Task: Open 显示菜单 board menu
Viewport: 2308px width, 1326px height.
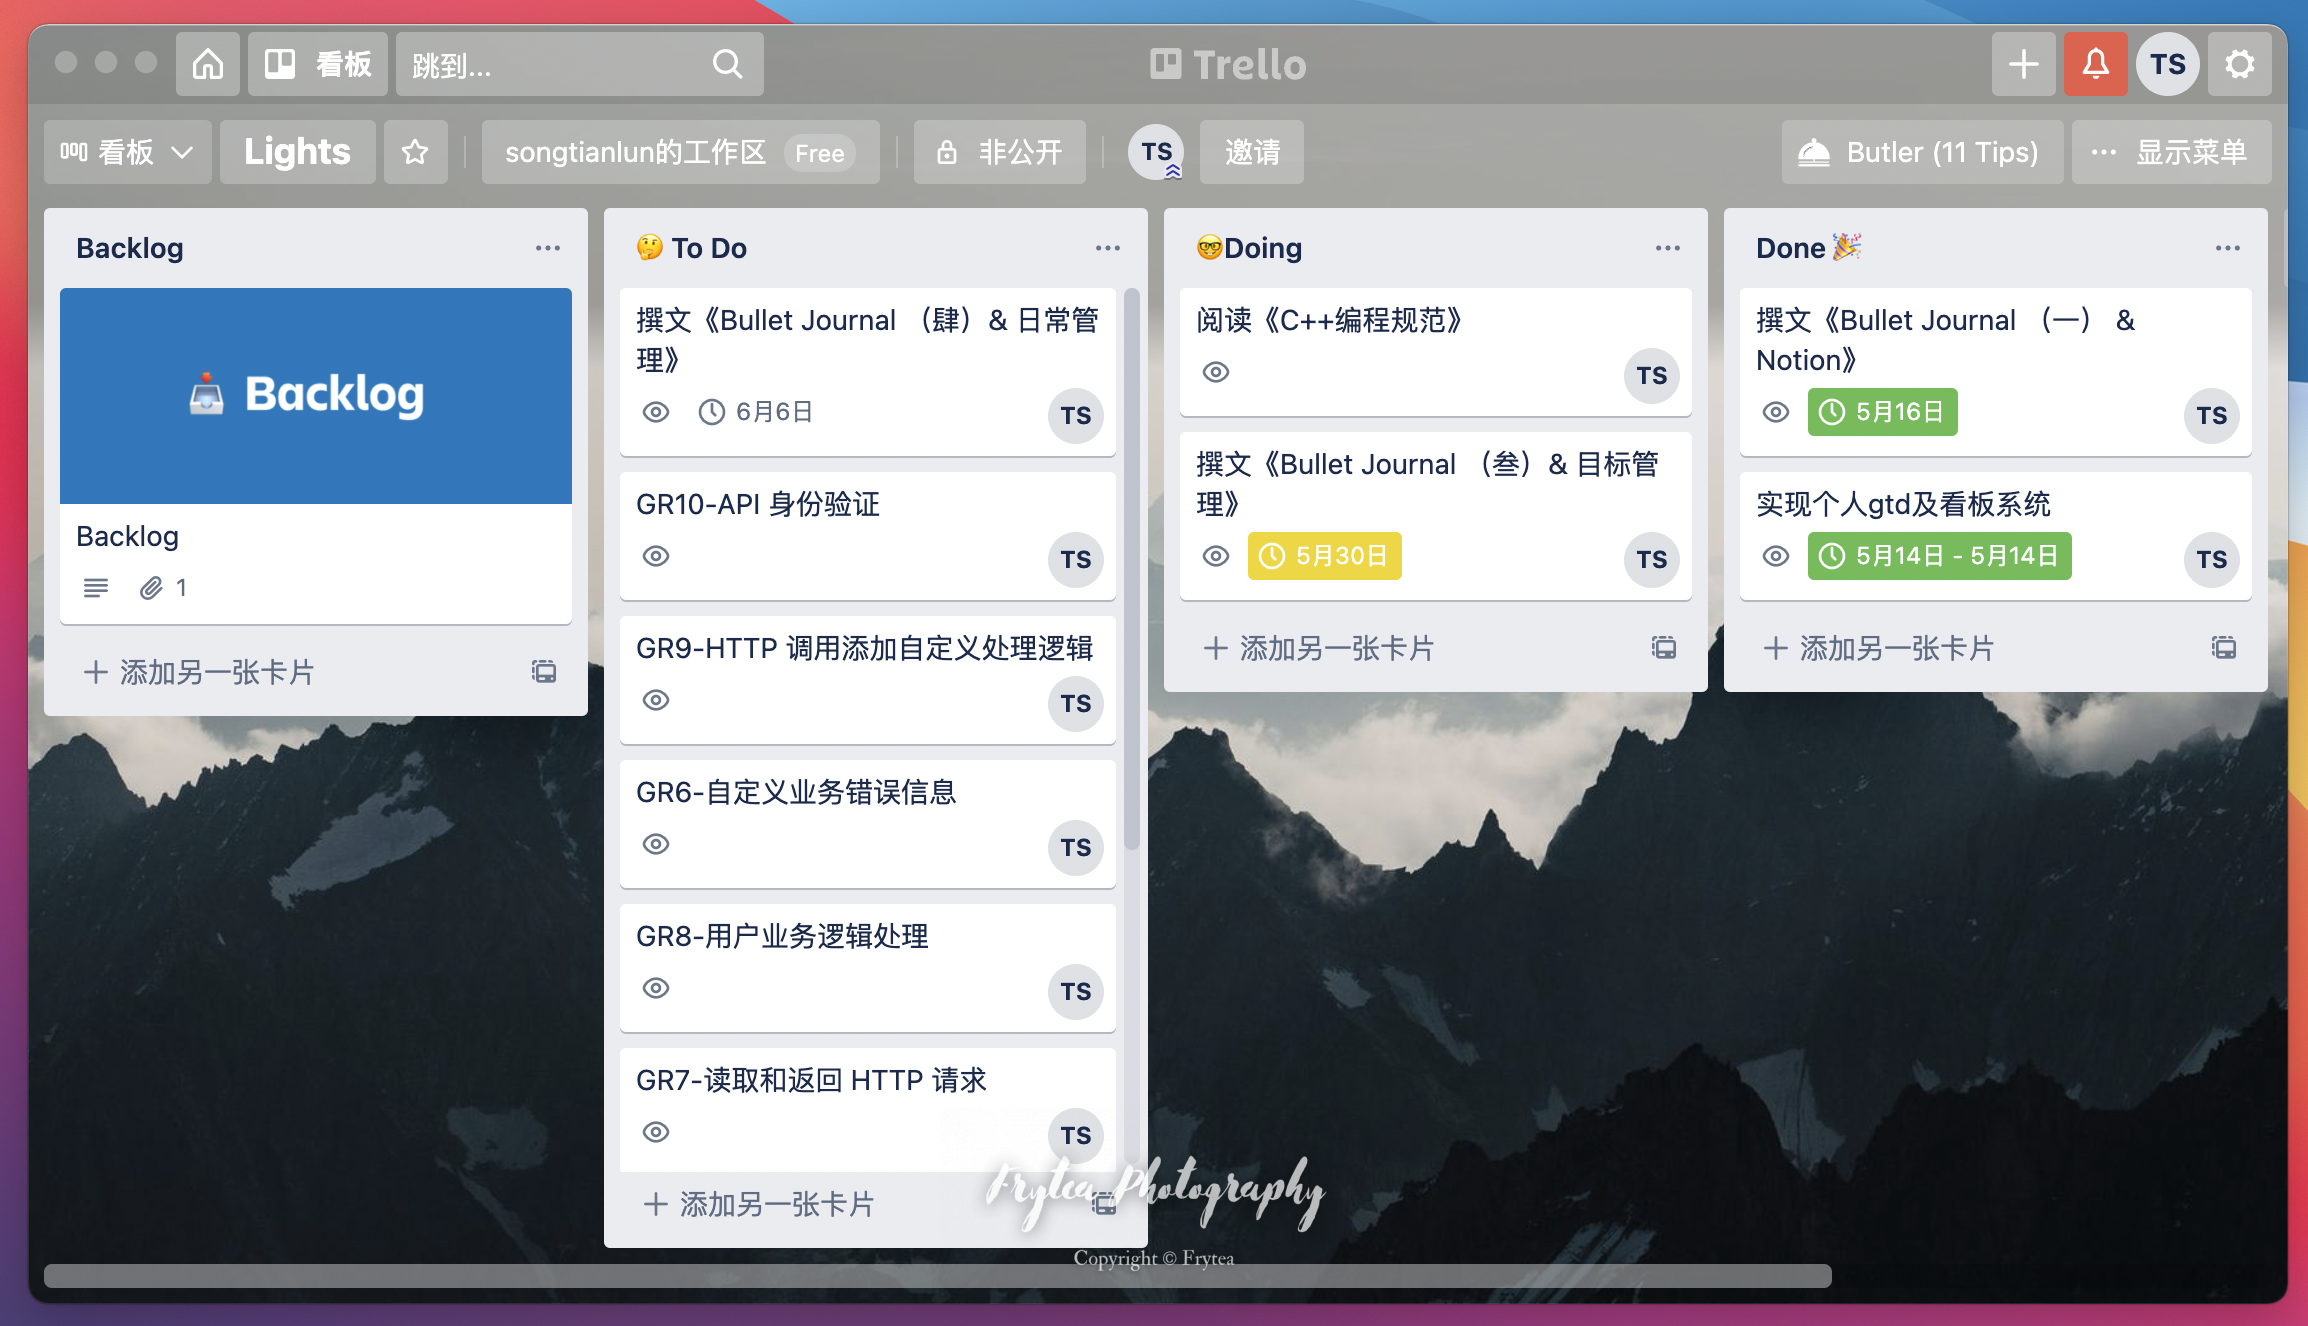Action: click(2171, 152)
